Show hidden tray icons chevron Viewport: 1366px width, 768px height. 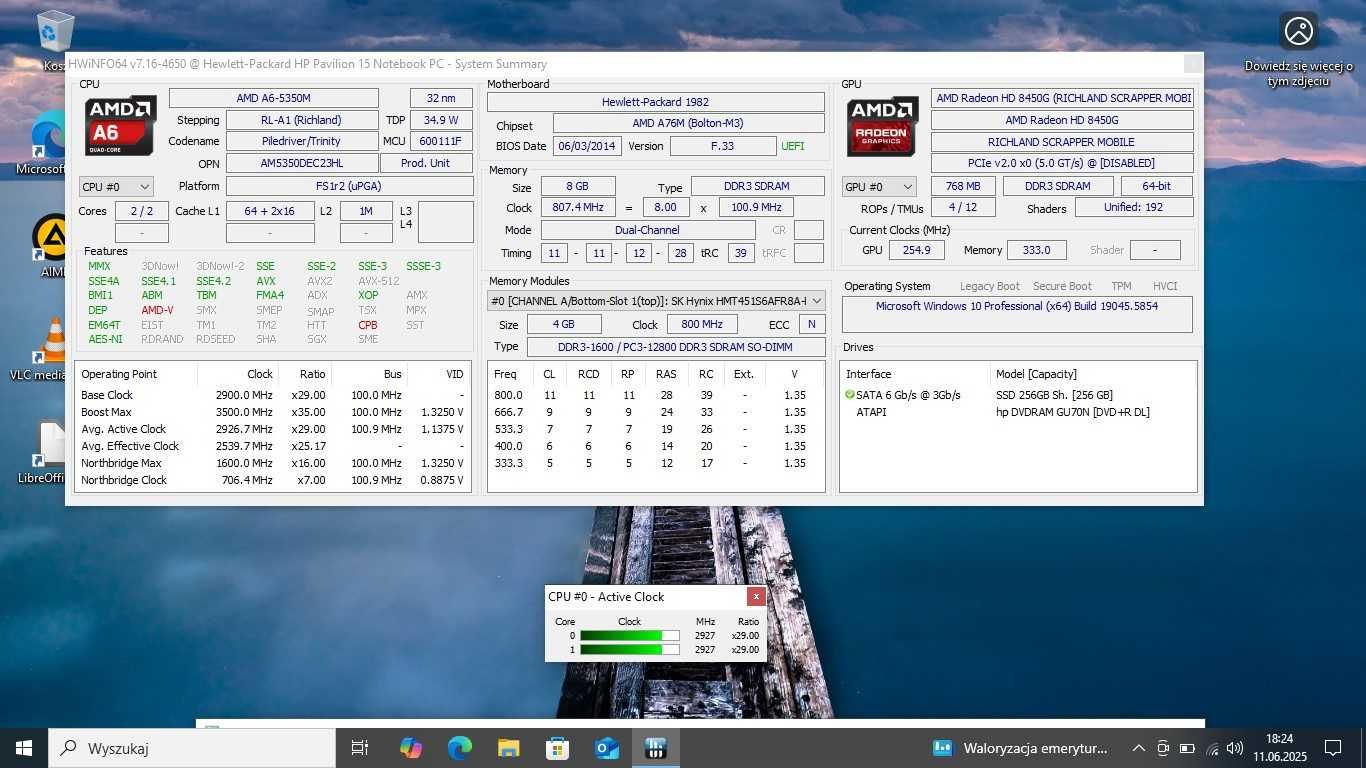pyautogui.click(x=1138, y=748)
